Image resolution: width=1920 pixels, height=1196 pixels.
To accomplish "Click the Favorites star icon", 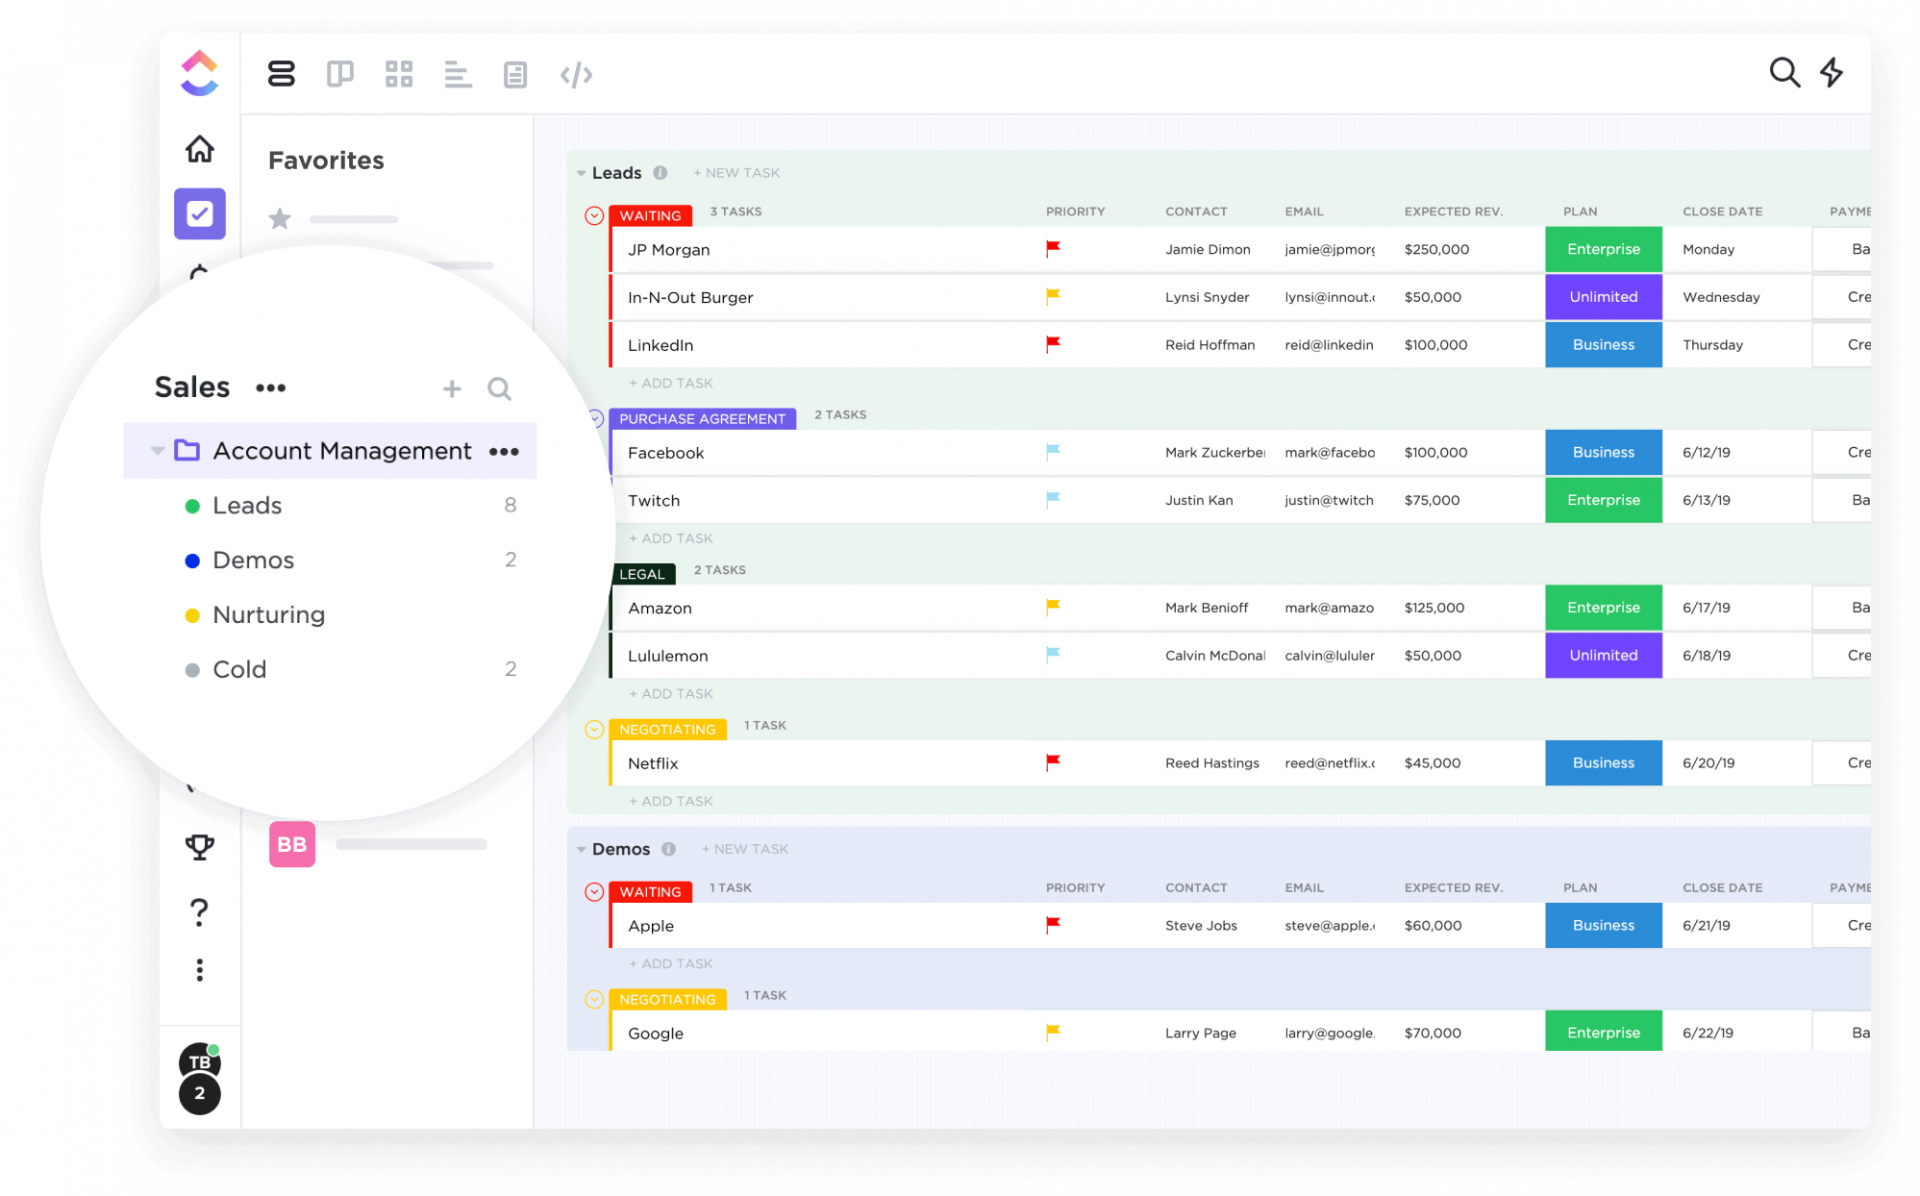I will point(279,218).
